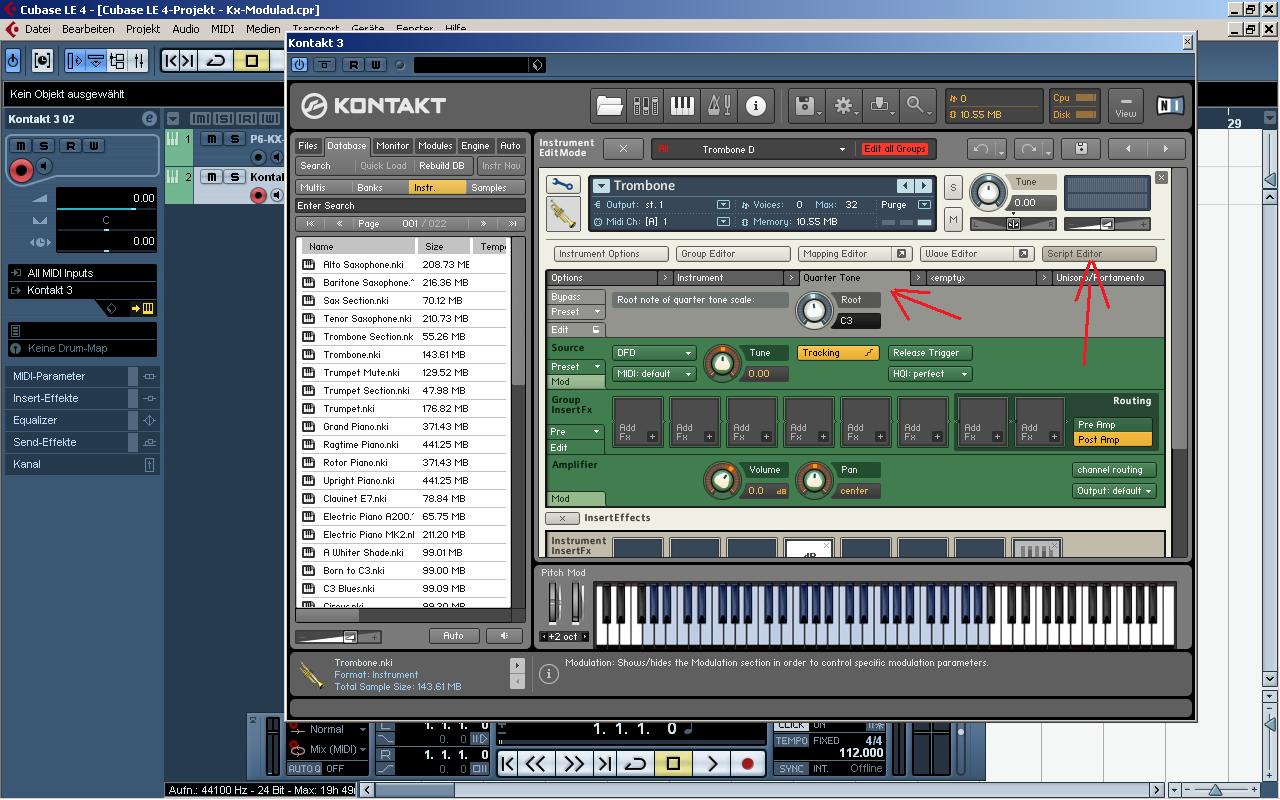Open the Output st. 1 dropdown
Viewport: 1280px width, 800px height.
click(x=723, y=205)
